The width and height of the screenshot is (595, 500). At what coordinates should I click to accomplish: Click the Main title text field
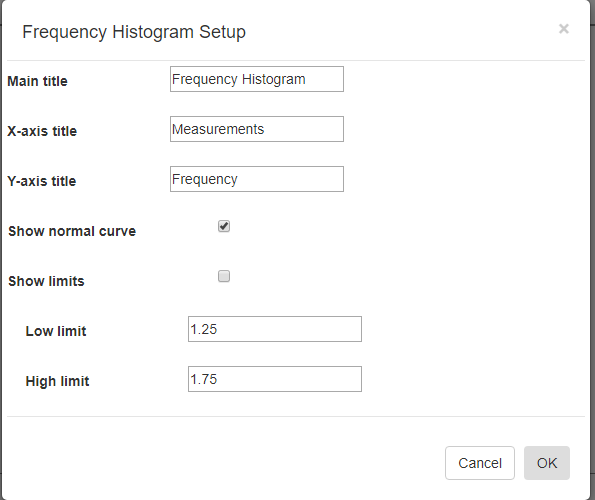point(257,79)
